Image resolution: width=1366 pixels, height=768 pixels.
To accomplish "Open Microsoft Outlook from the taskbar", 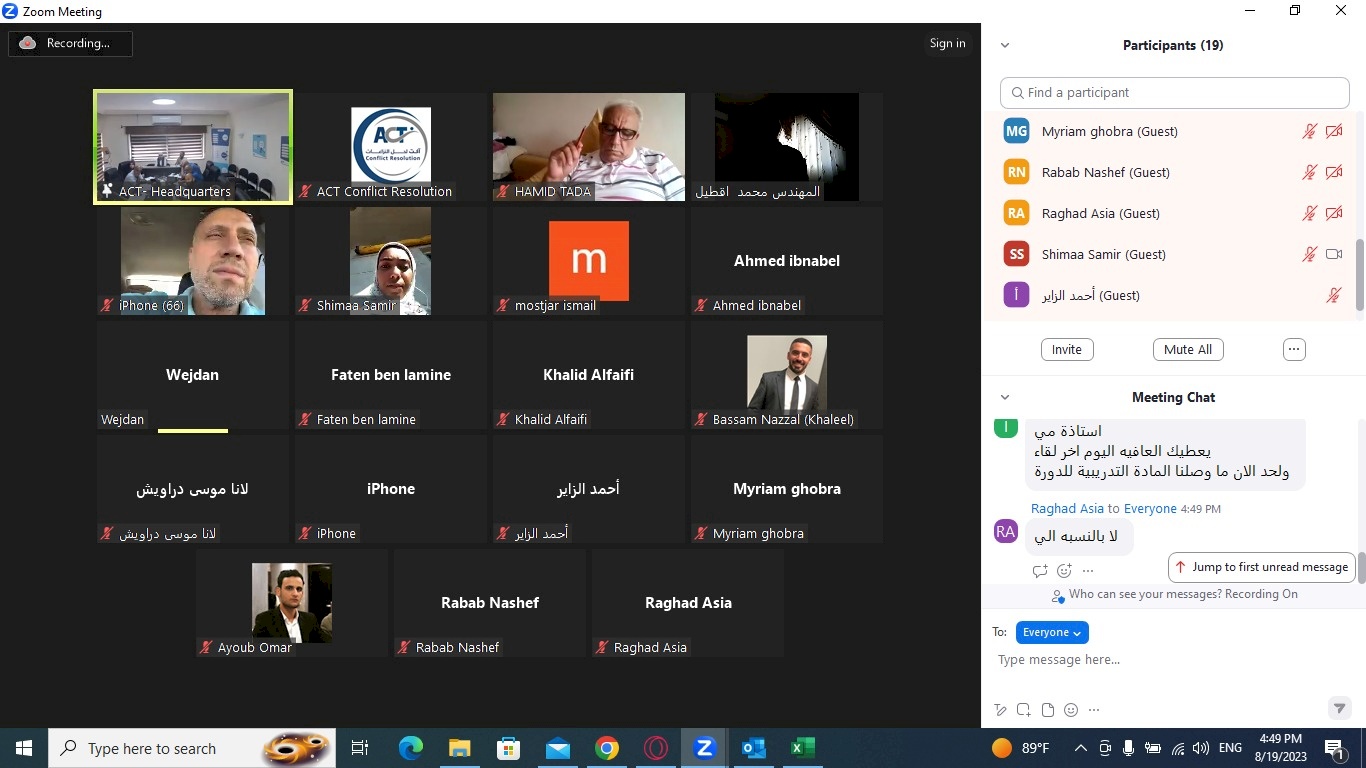I will click(x=753, y=748).
